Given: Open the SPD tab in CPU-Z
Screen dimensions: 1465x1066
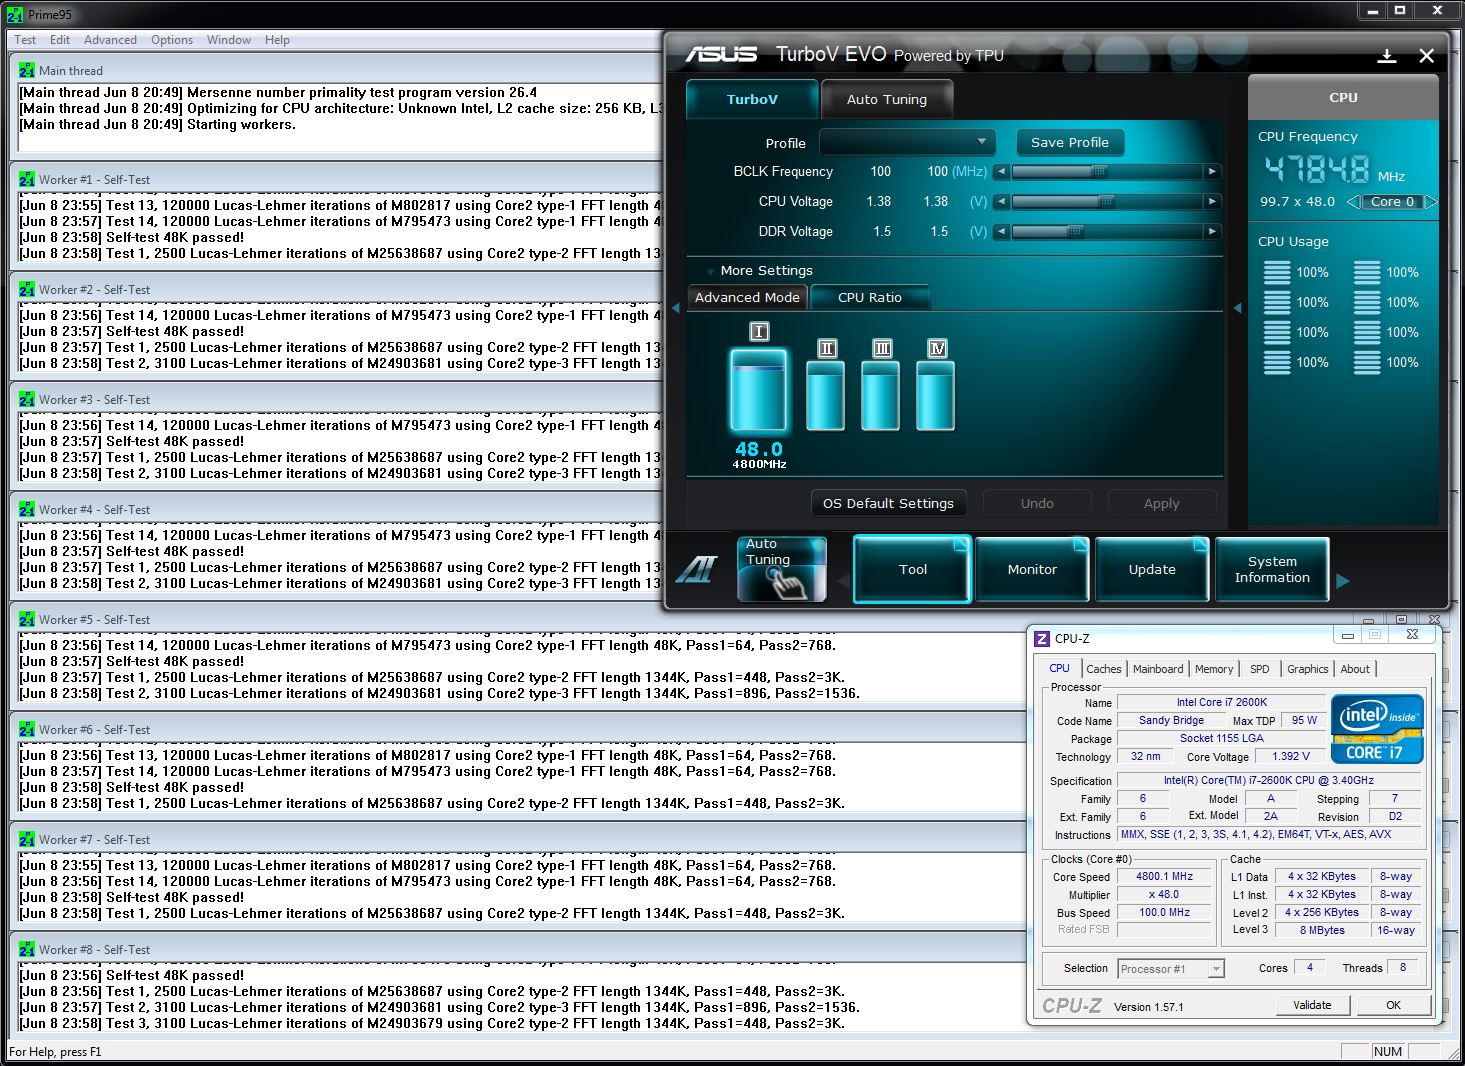Looking at the screenshot, I should coord(1260,669).
